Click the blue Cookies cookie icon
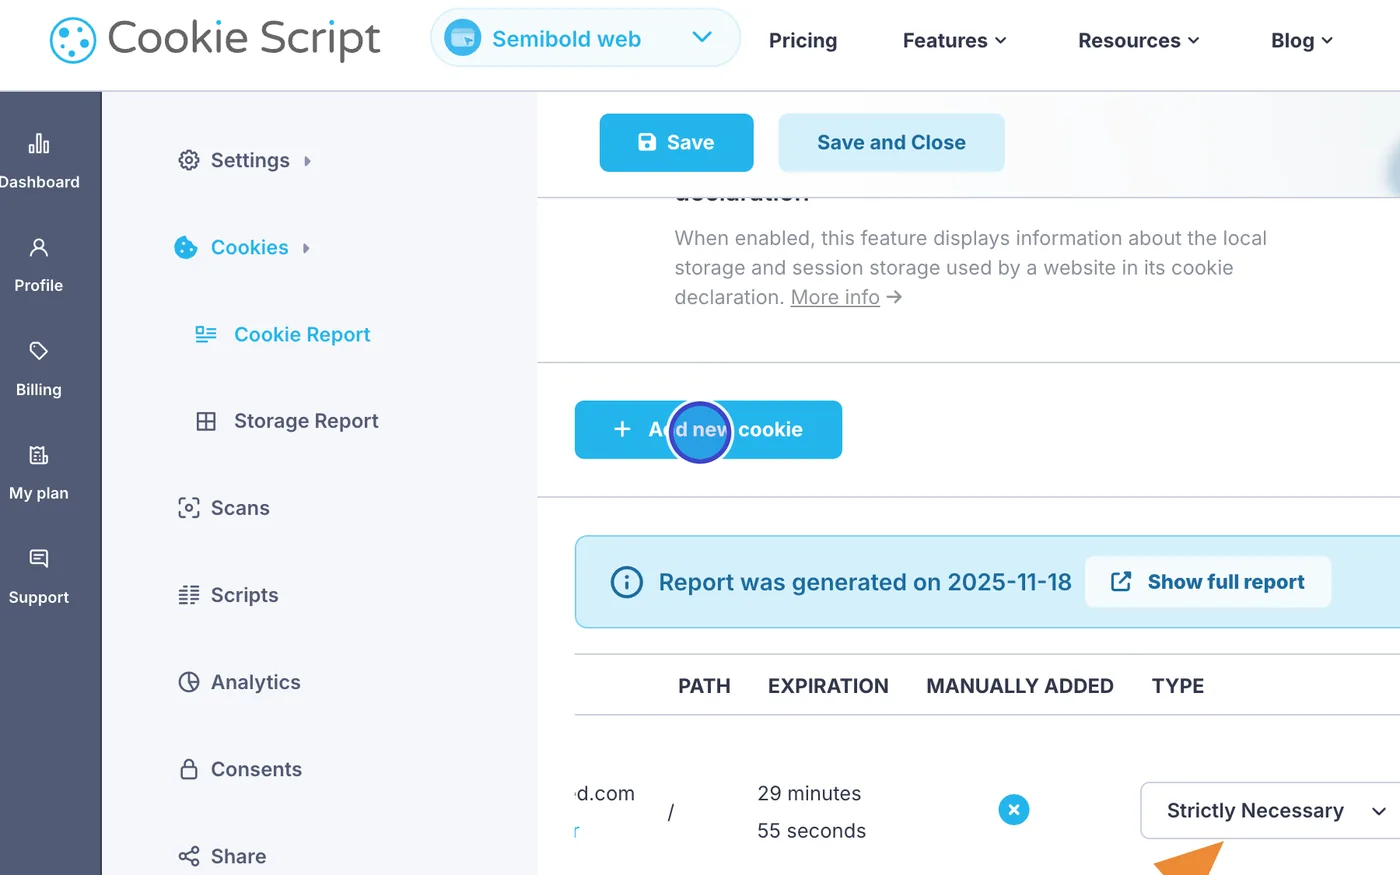Screen dimensions: 1400x875 (186, 247)
